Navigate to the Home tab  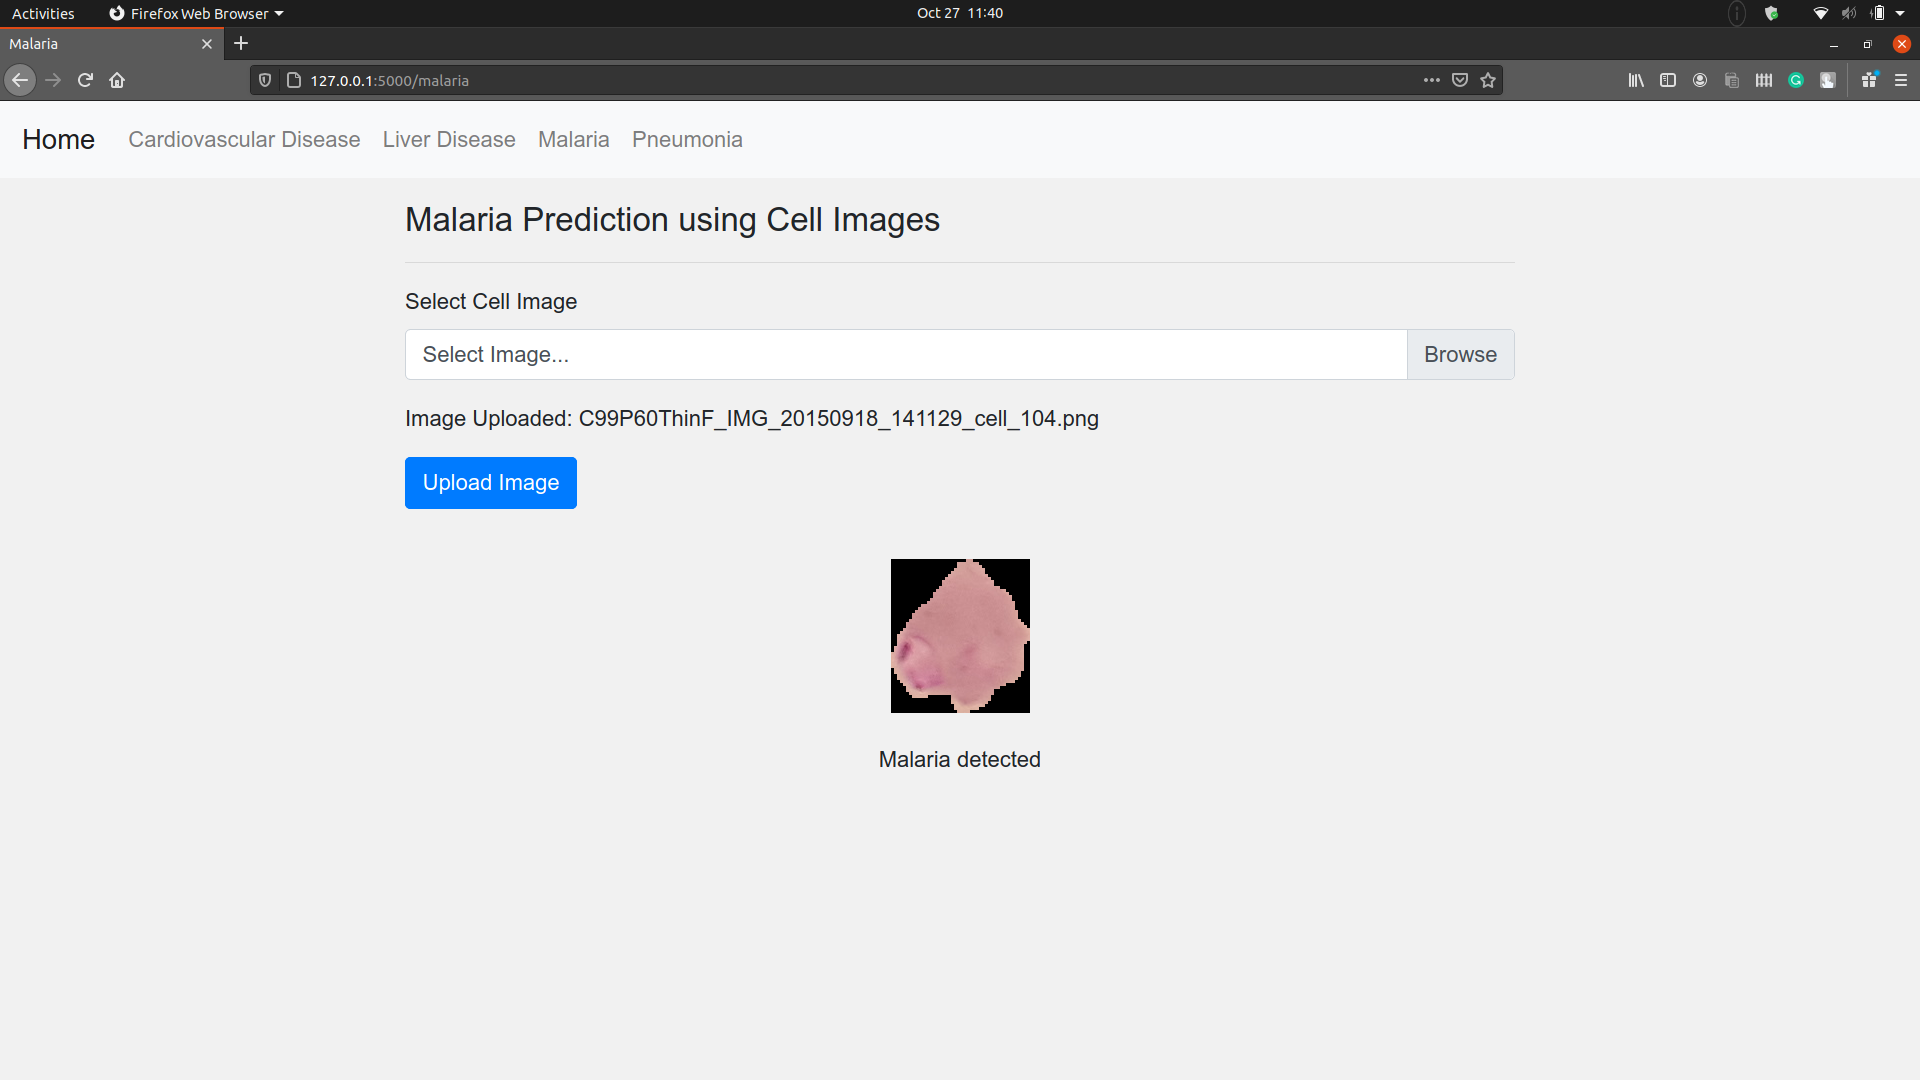tap(58, 138)
